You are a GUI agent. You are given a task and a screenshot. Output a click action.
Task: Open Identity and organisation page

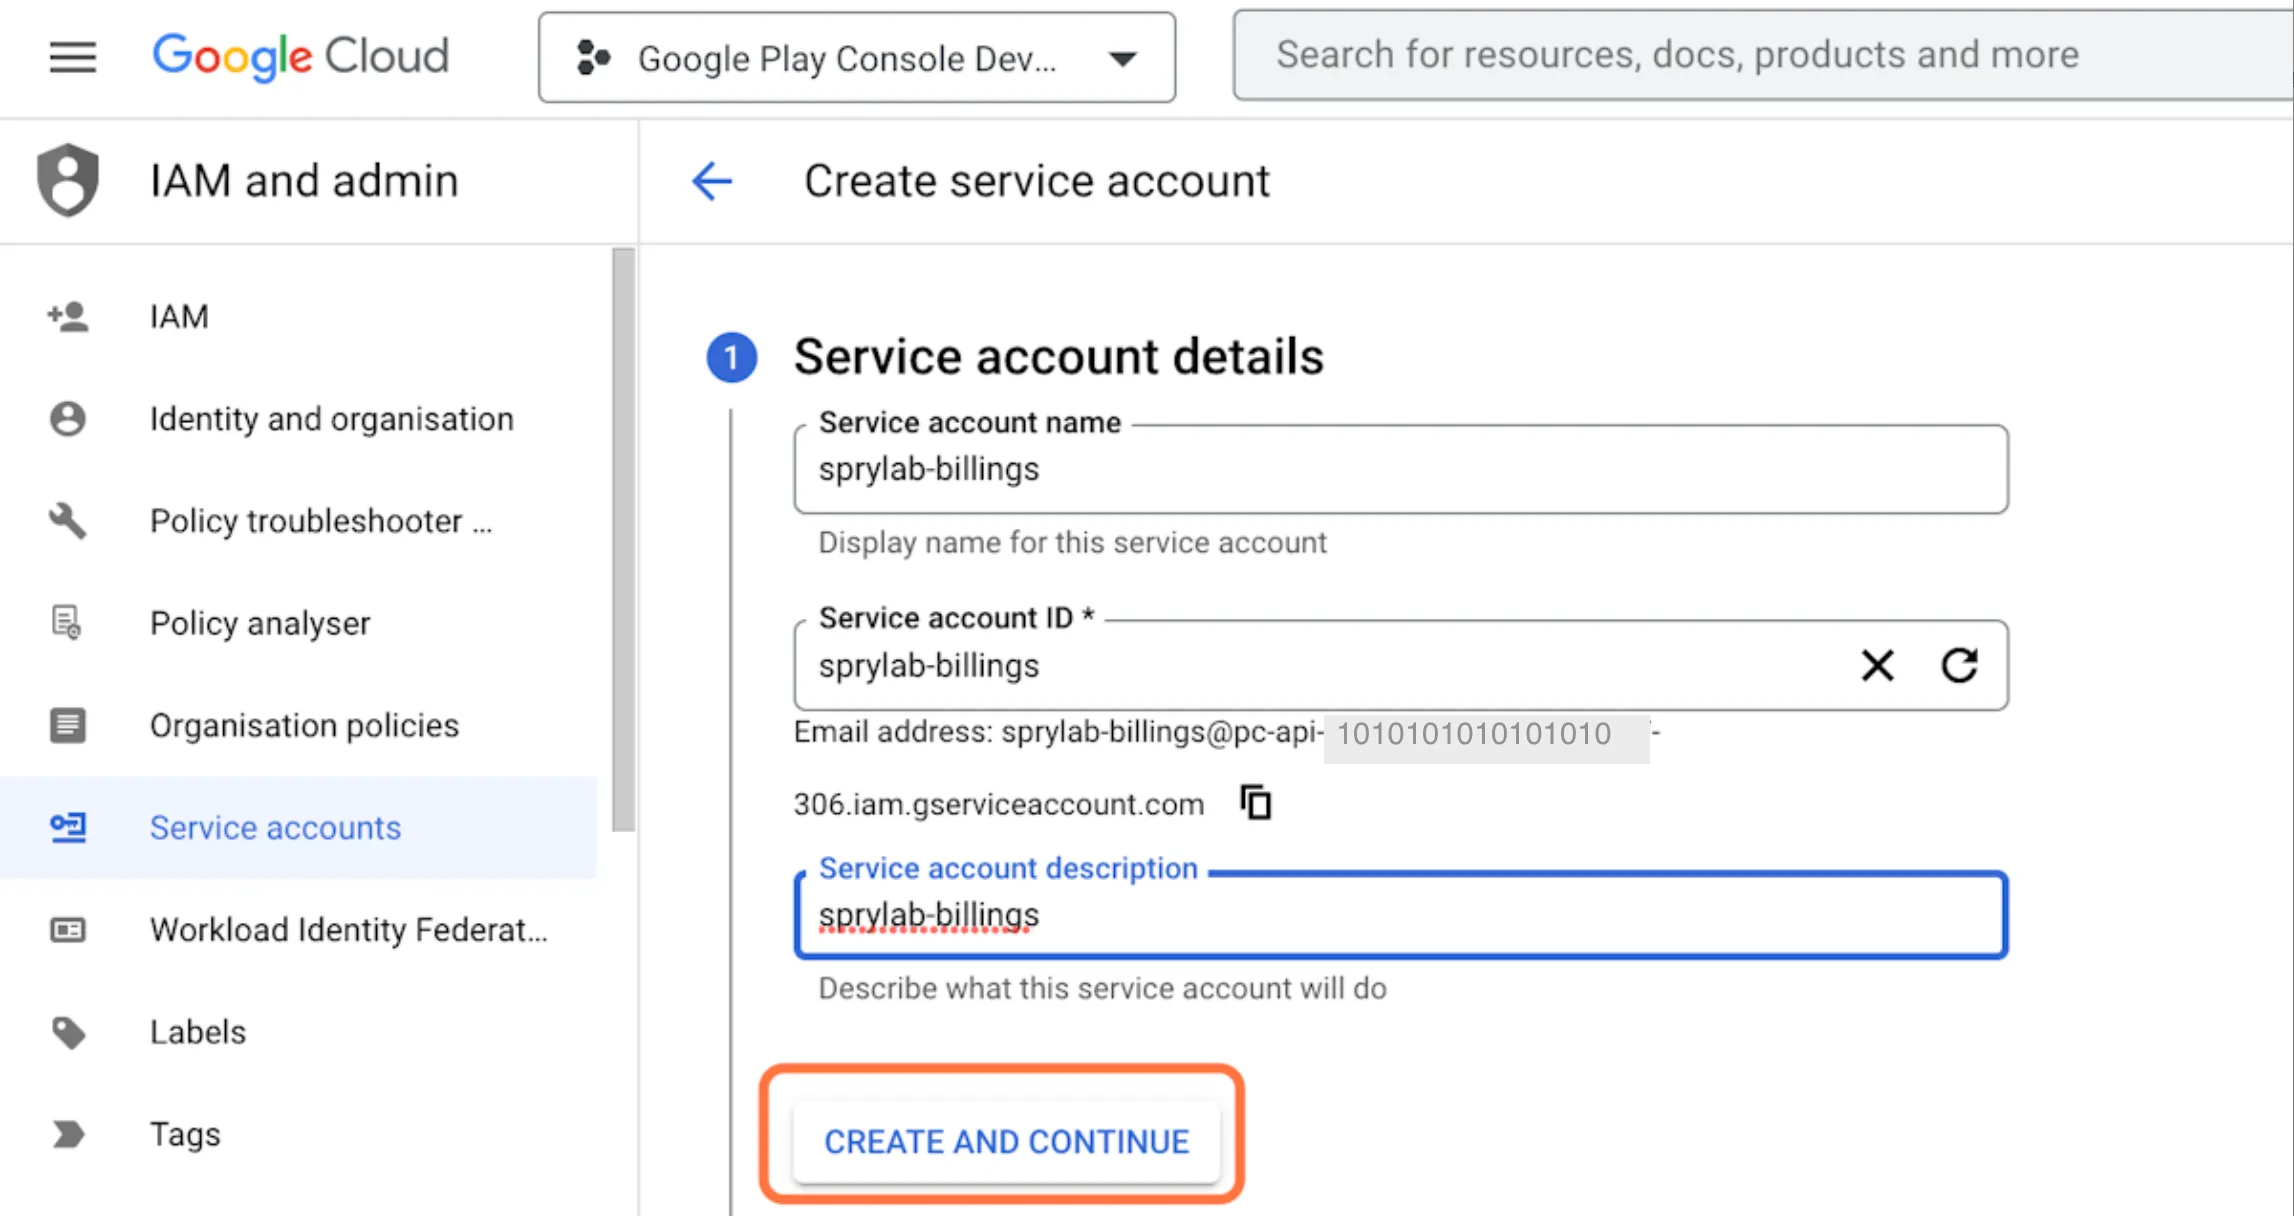pyautogui.click(x=298, y=419)
